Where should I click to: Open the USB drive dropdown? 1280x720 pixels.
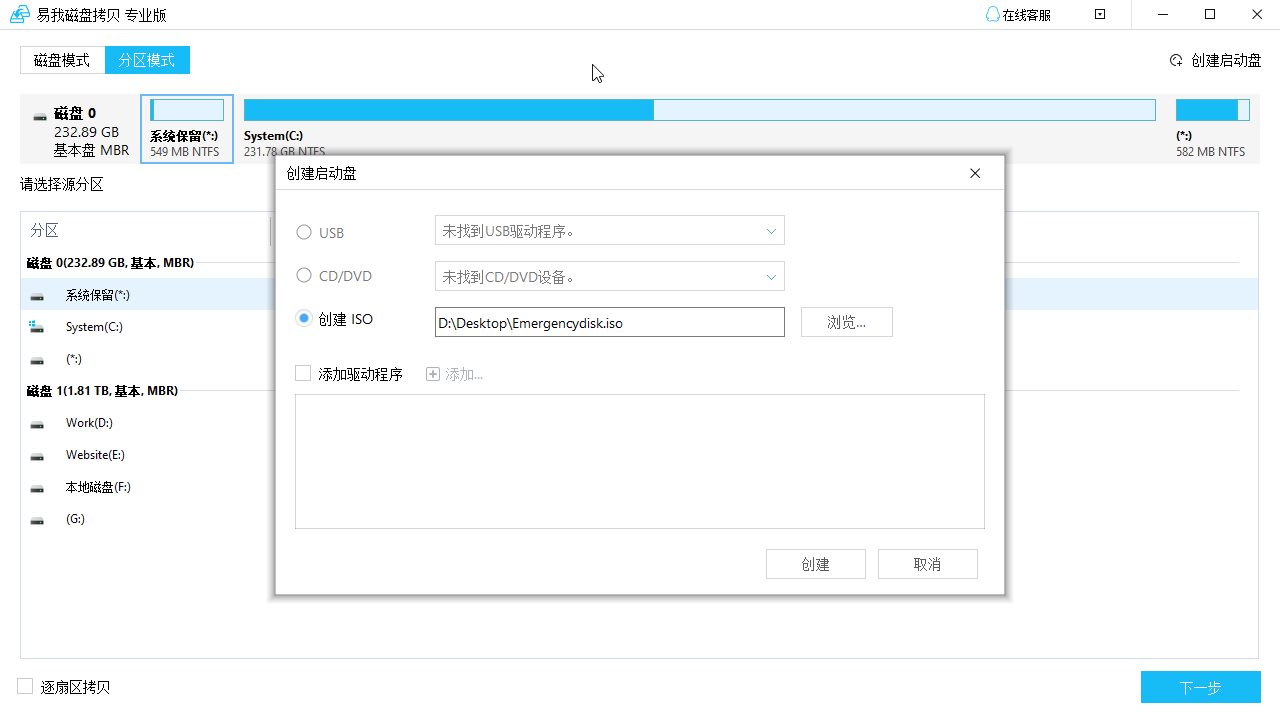(770, 230)
